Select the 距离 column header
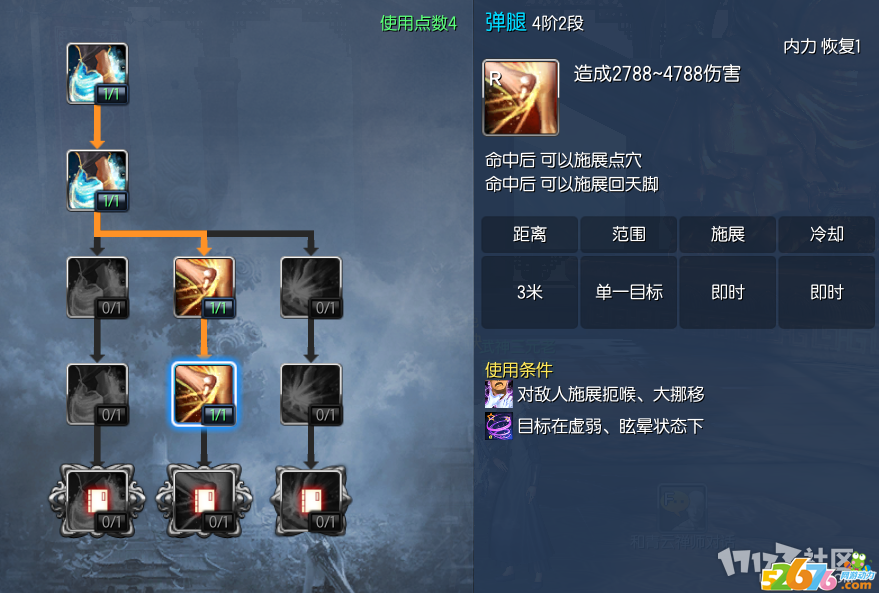 [529, 234]
